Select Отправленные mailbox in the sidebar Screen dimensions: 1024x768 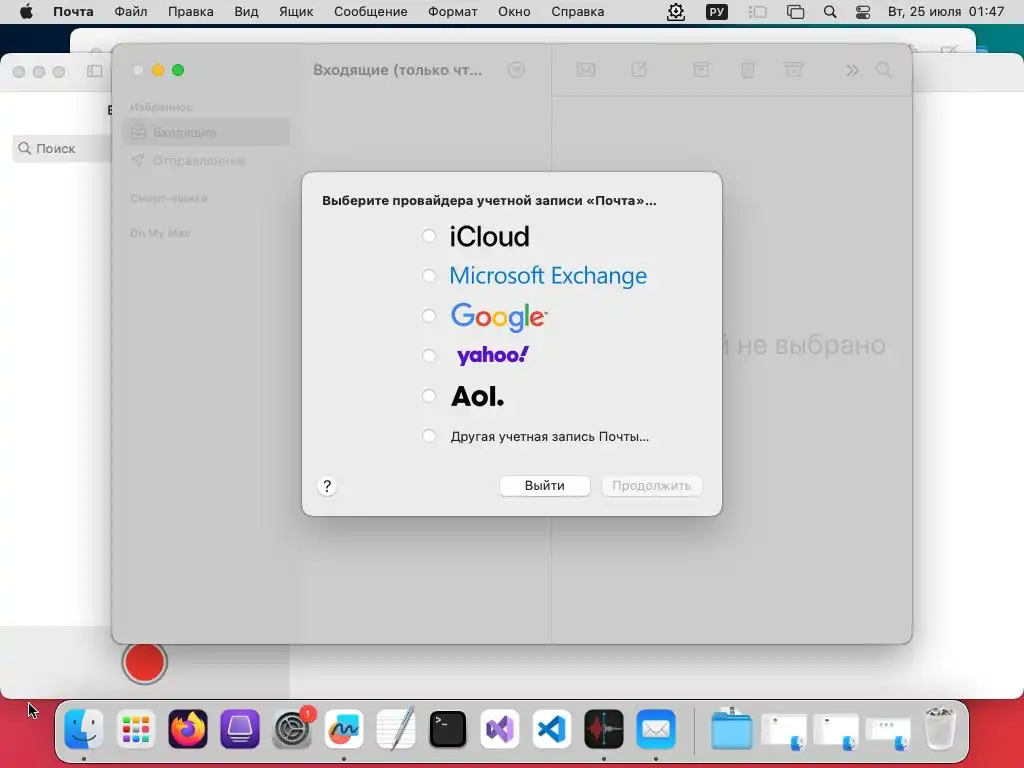coord(206,161)
